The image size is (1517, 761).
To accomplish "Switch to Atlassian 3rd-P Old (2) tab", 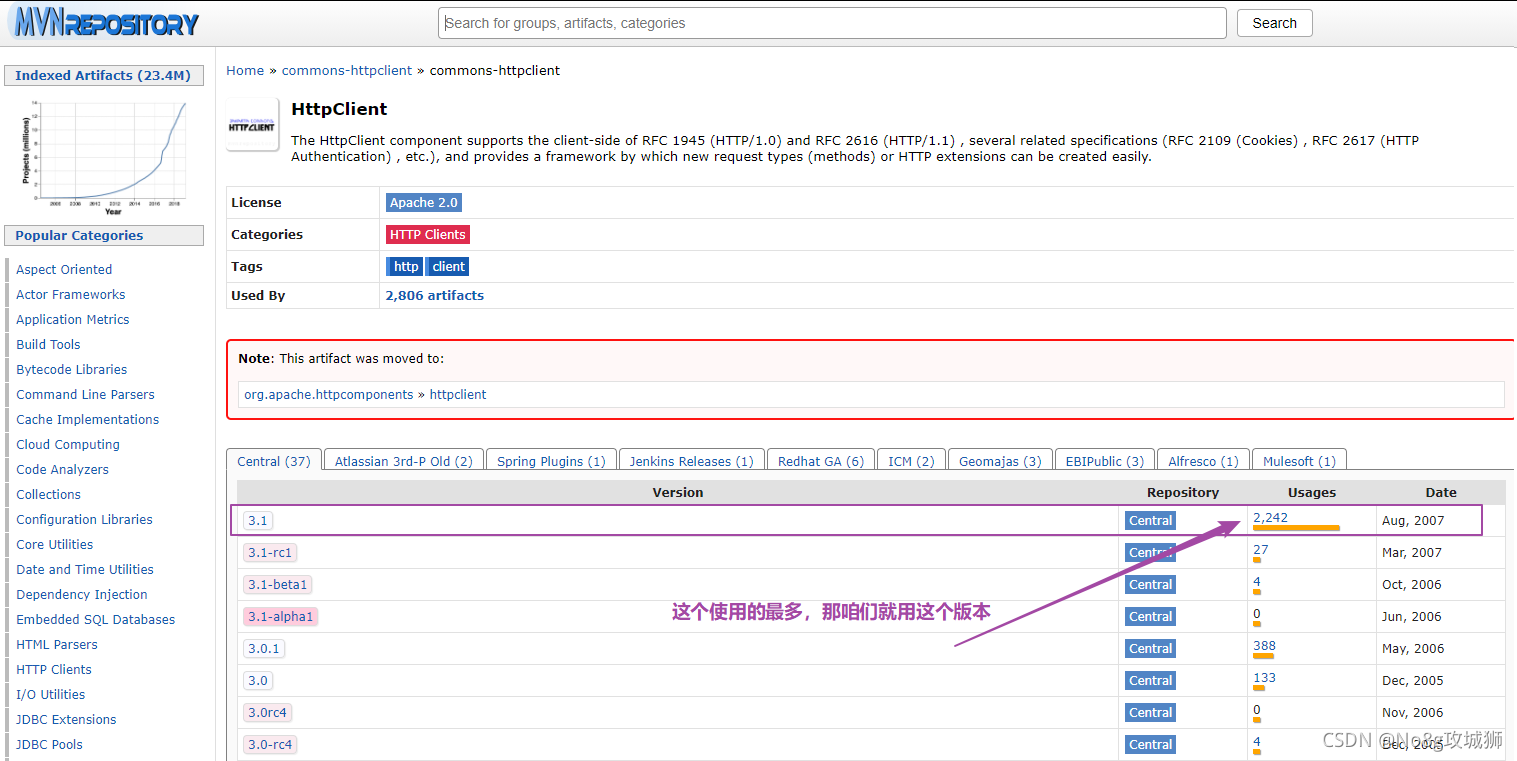I will [404, 461].
